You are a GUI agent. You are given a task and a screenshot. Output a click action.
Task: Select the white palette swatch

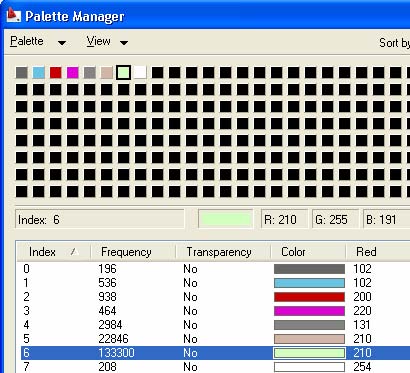pos(140,73)
